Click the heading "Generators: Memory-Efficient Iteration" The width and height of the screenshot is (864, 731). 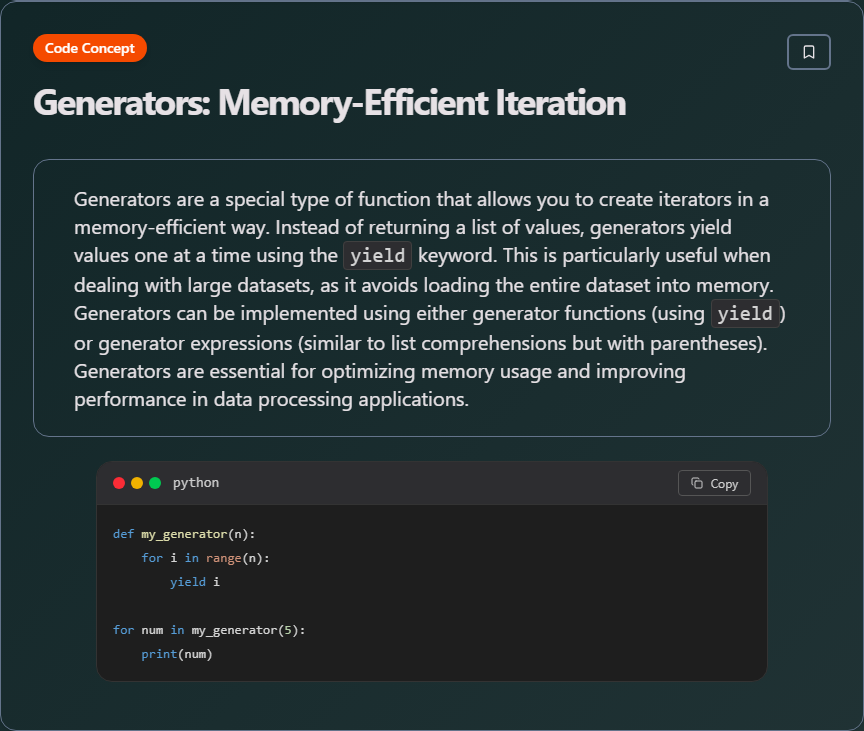[x=330, y=103]
